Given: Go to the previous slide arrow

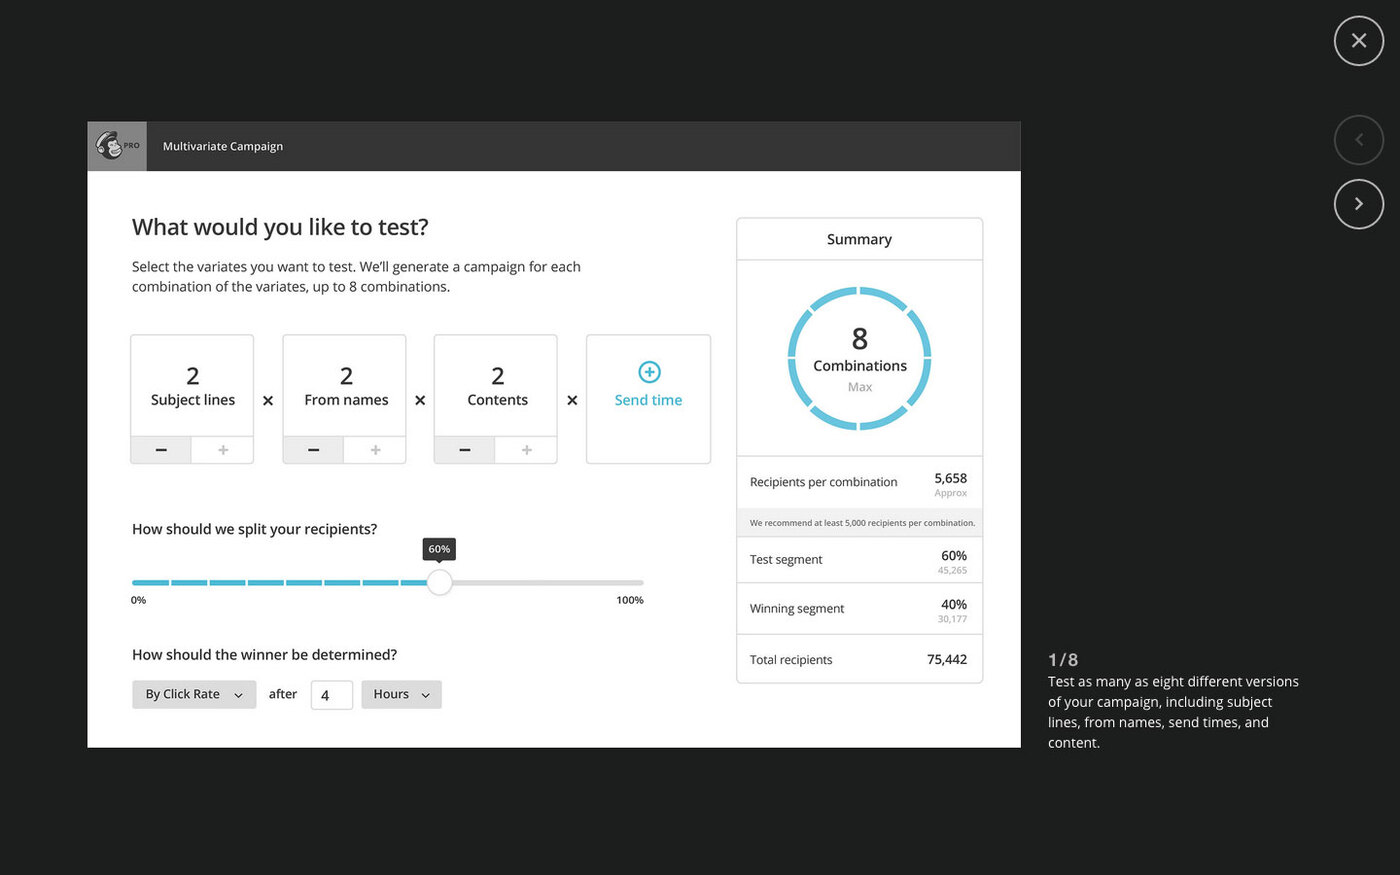Looking at the screenshot, I should [1358, 140].
